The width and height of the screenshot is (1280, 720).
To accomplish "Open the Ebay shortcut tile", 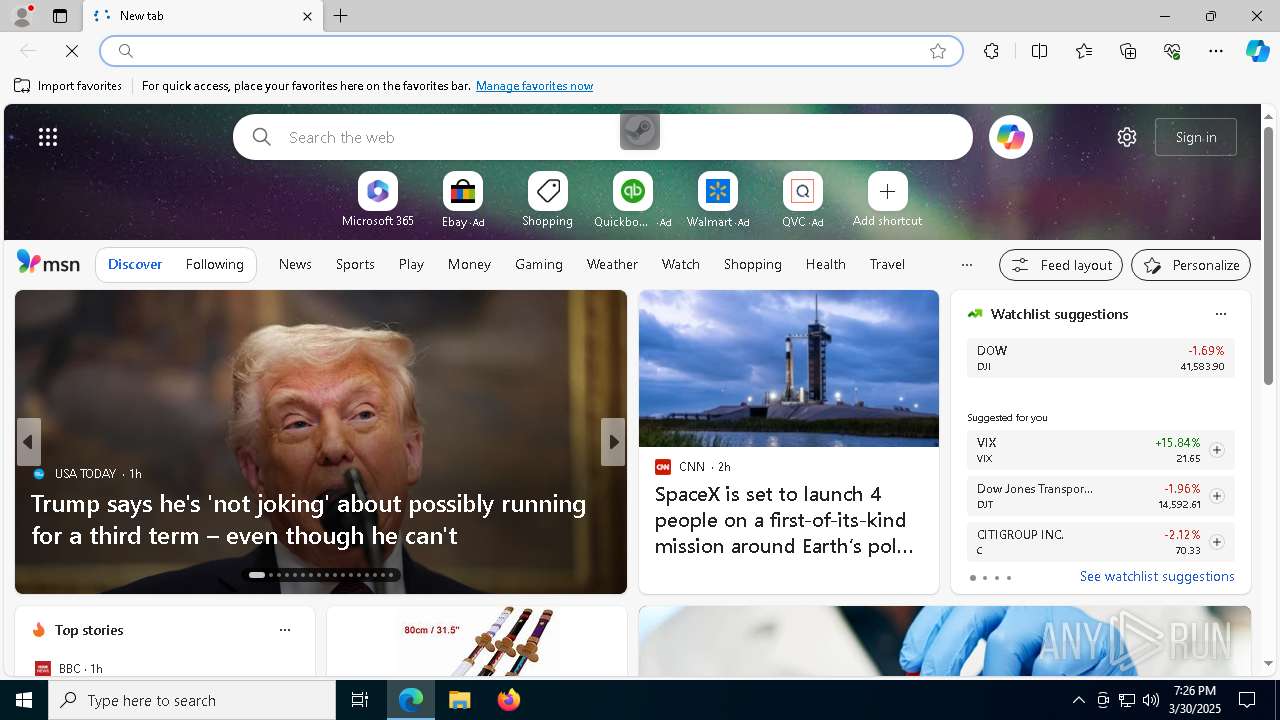I will point(463,200).
